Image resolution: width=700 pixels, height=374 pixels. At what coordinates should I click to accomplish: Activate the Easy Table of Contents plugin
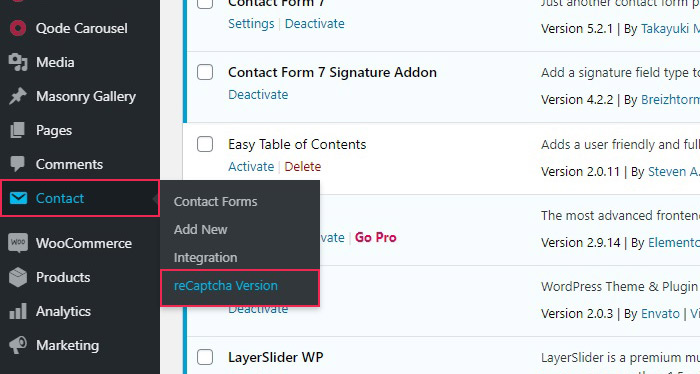click(x=251, y=166)
